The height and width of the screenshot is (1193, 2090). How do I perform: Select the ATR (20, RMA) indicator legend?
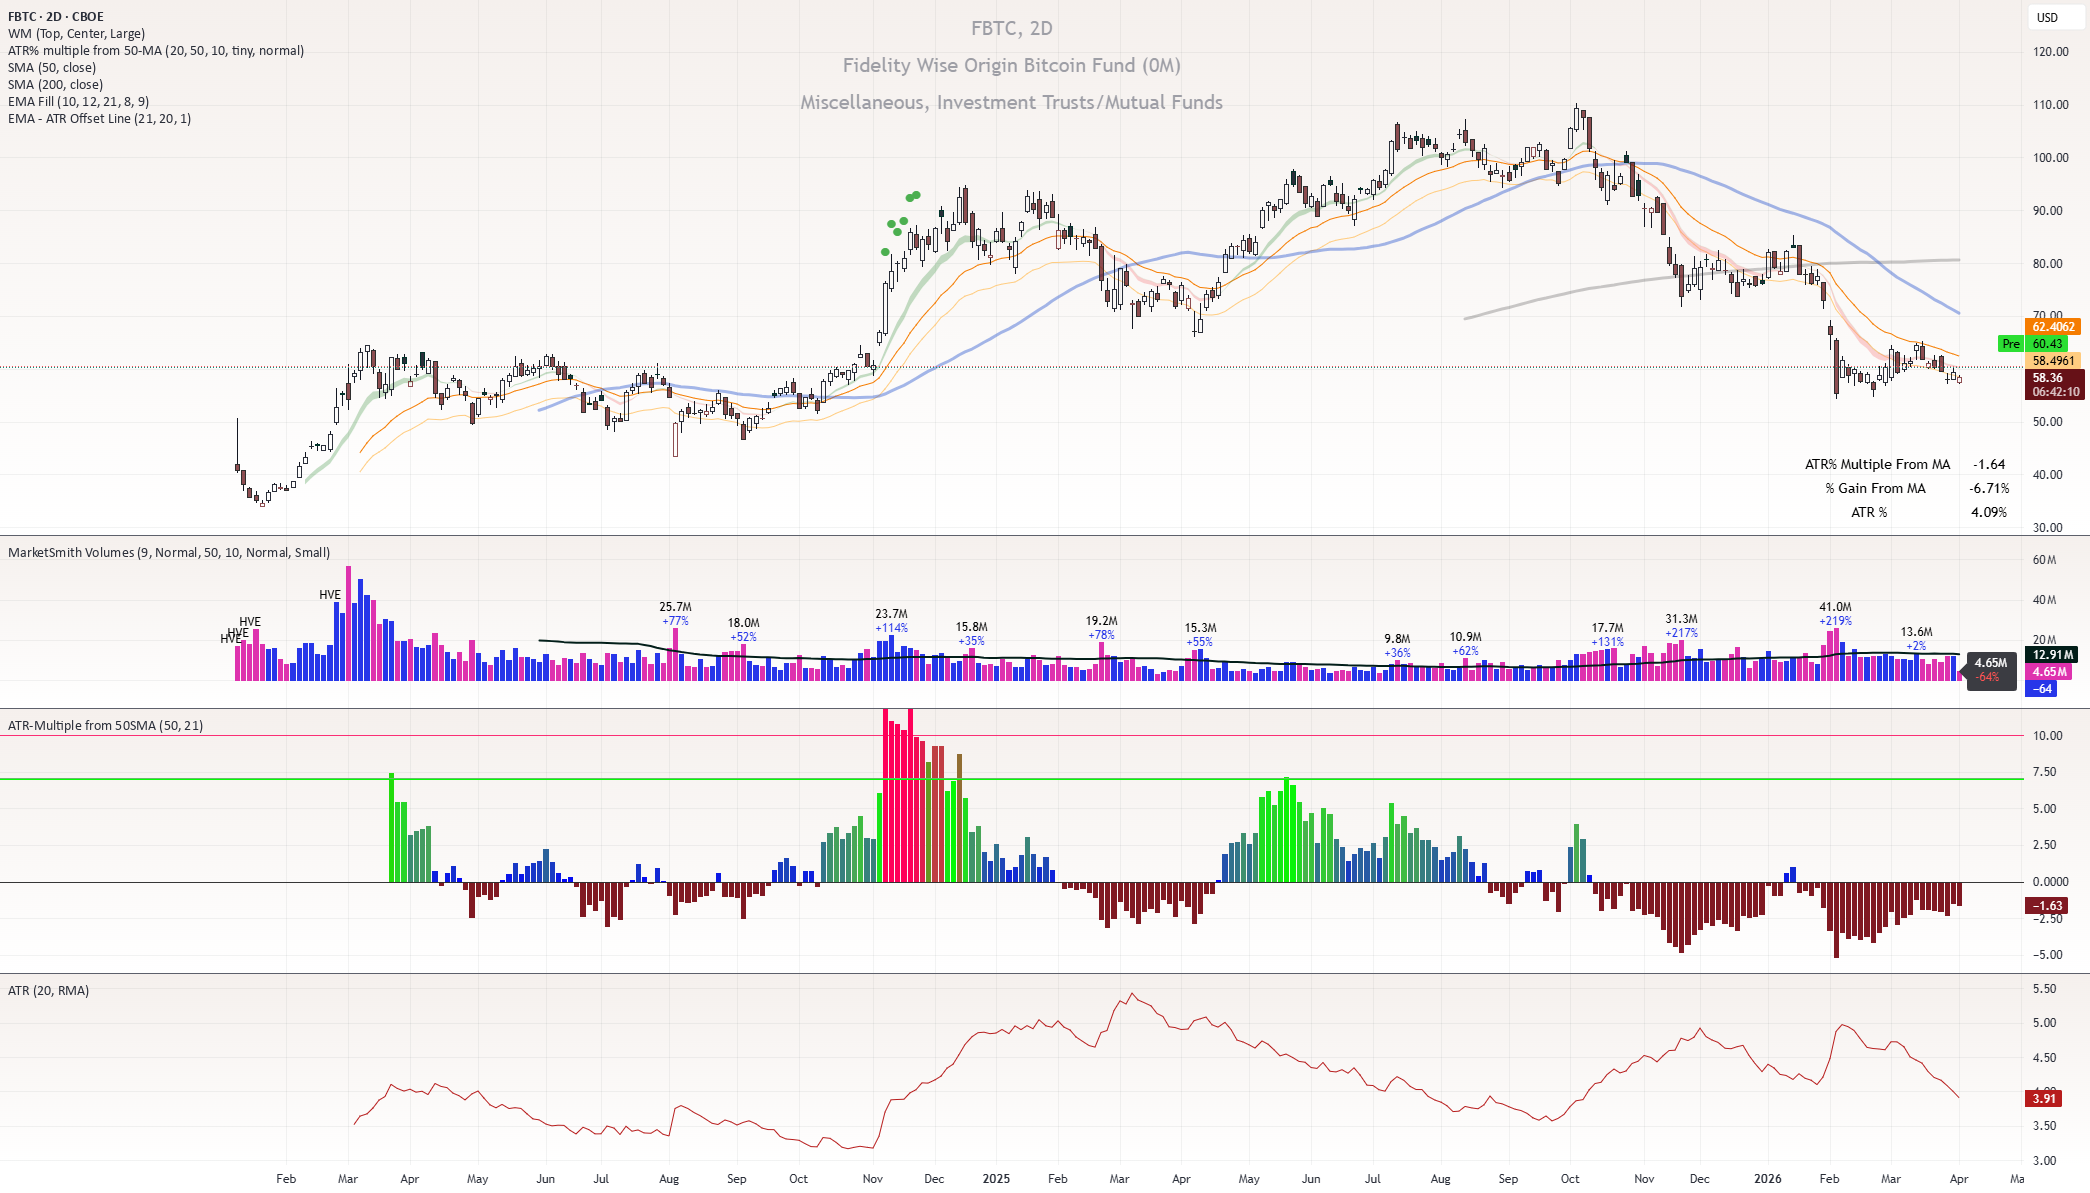click(48, 990)
